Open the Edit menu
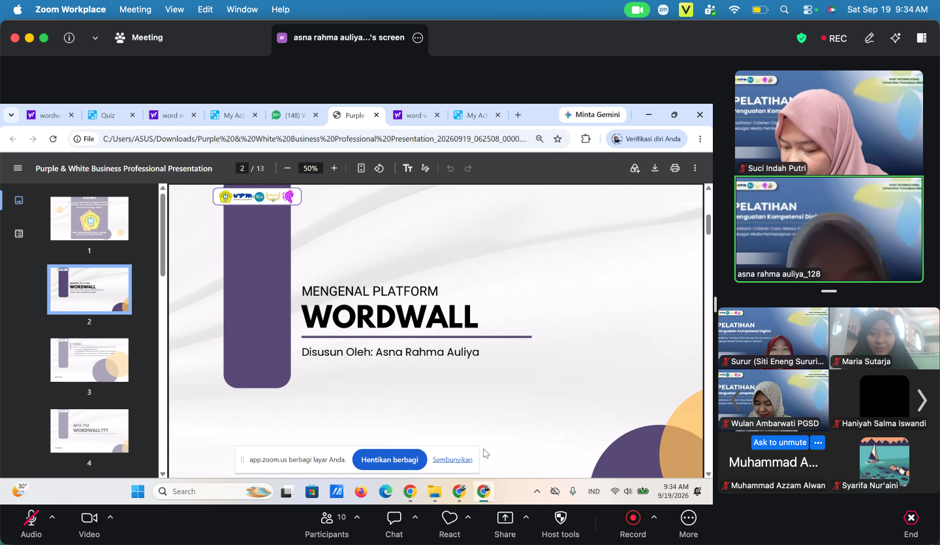This screenshot has height=545, width=940. click(x=205, y=10)
